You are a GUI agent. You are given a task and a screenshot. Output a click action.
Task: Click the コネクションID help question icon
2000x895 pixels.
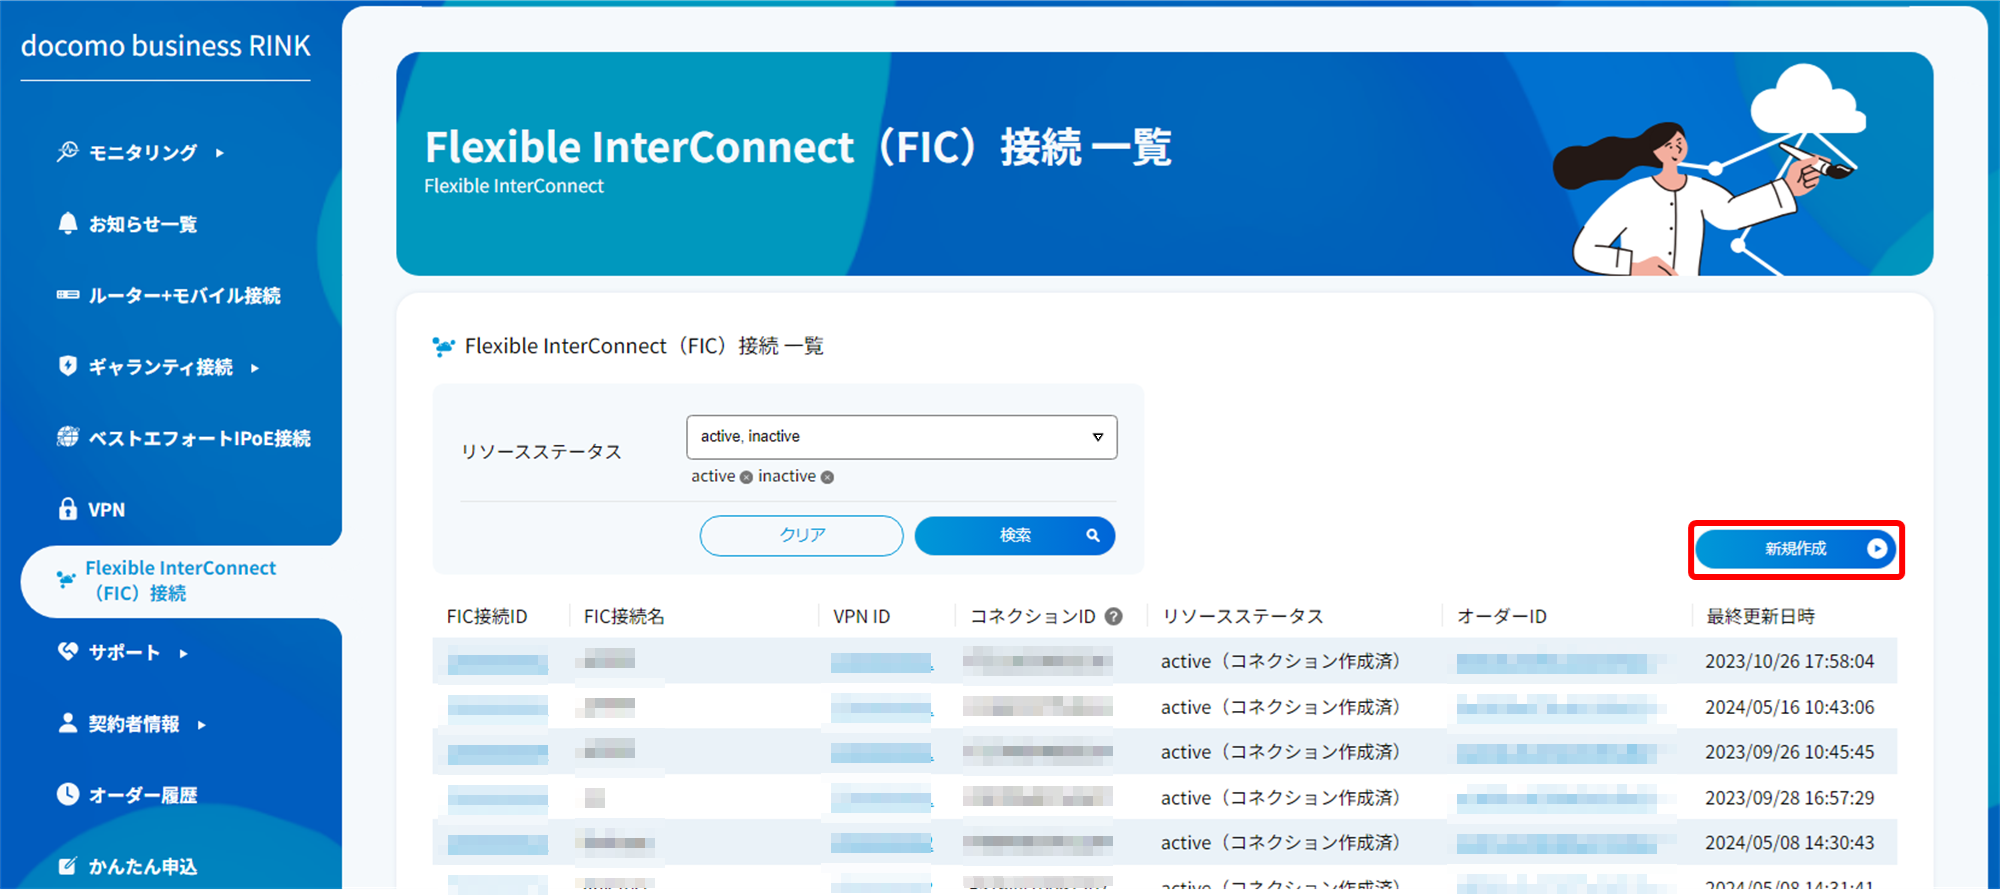1113,617
